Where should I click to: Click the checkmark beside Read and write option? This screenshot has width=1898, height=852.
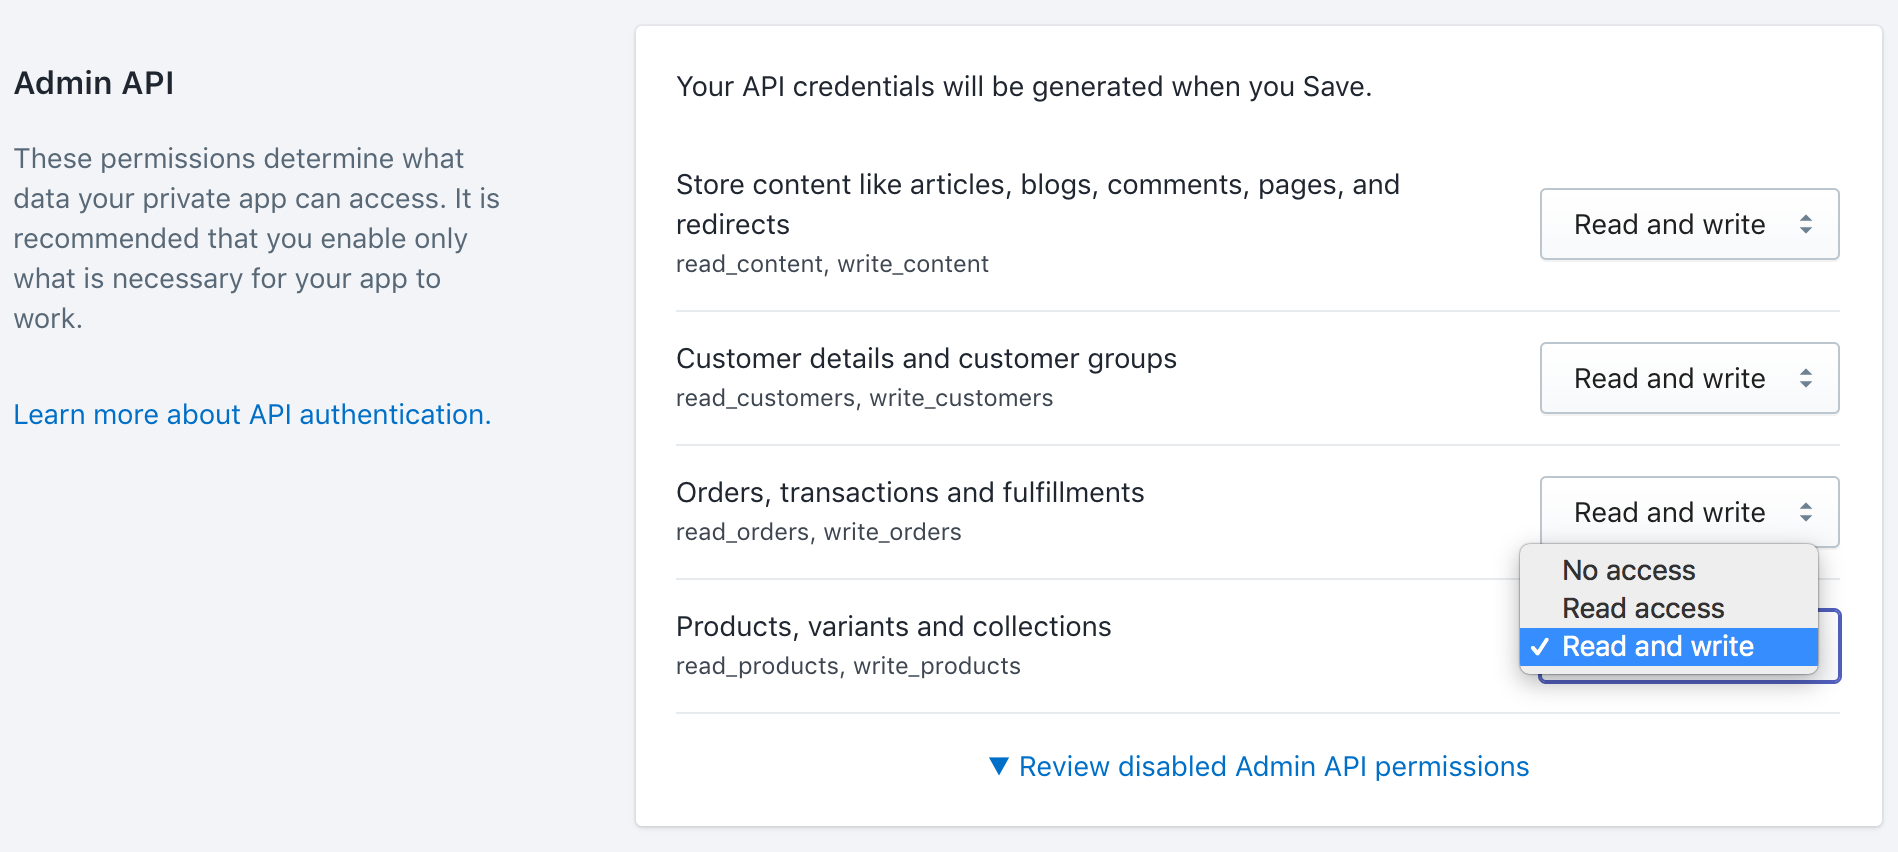(x=1540, y=647)
